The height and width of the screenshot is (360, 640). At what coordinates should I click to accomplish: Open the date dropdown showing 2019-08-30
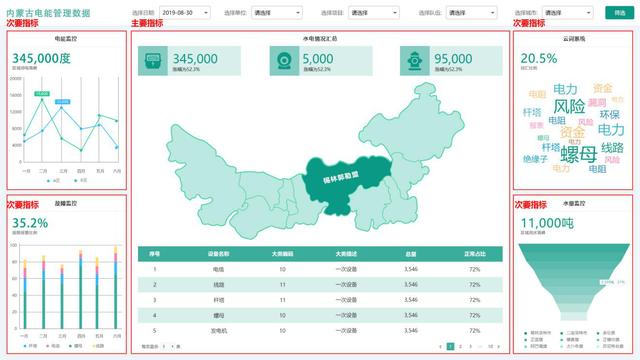click(185, 13)
